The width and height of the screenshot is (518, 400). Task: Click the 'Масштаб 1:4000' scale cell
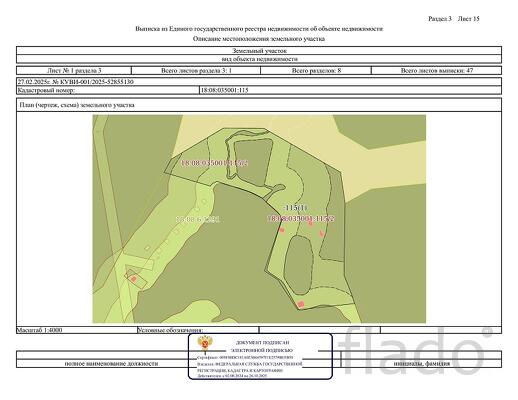coord(77,330)
